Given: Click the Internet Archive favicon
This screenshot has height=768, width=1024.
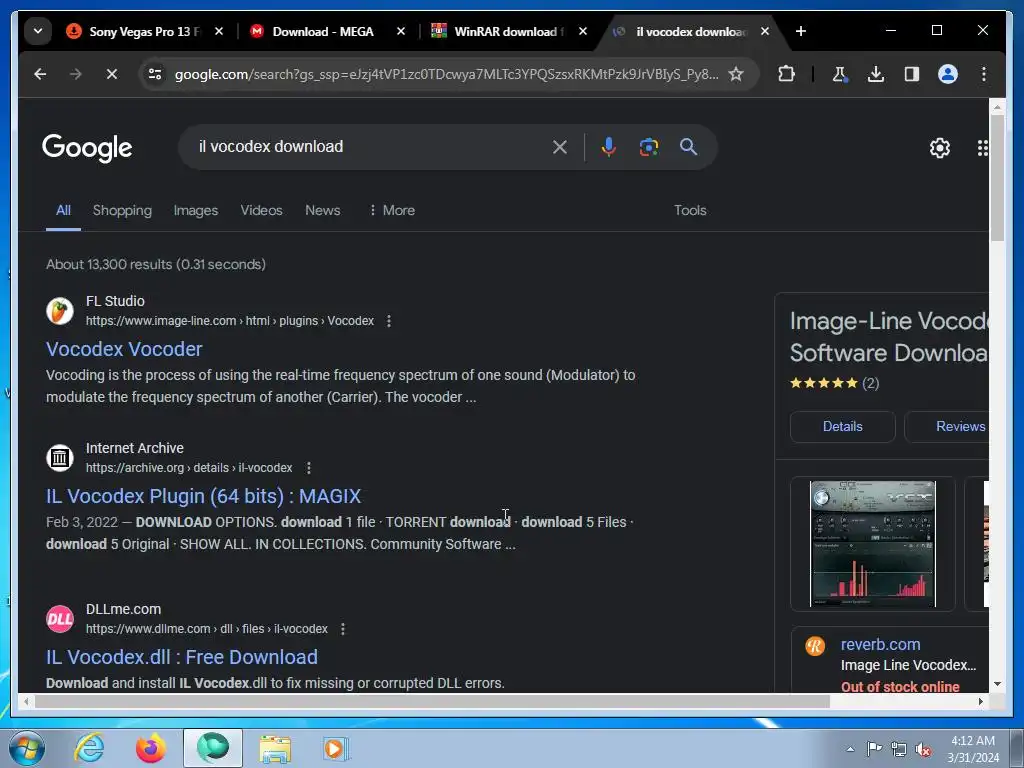Looking at the screenshot, I should [x=59, y=457].
